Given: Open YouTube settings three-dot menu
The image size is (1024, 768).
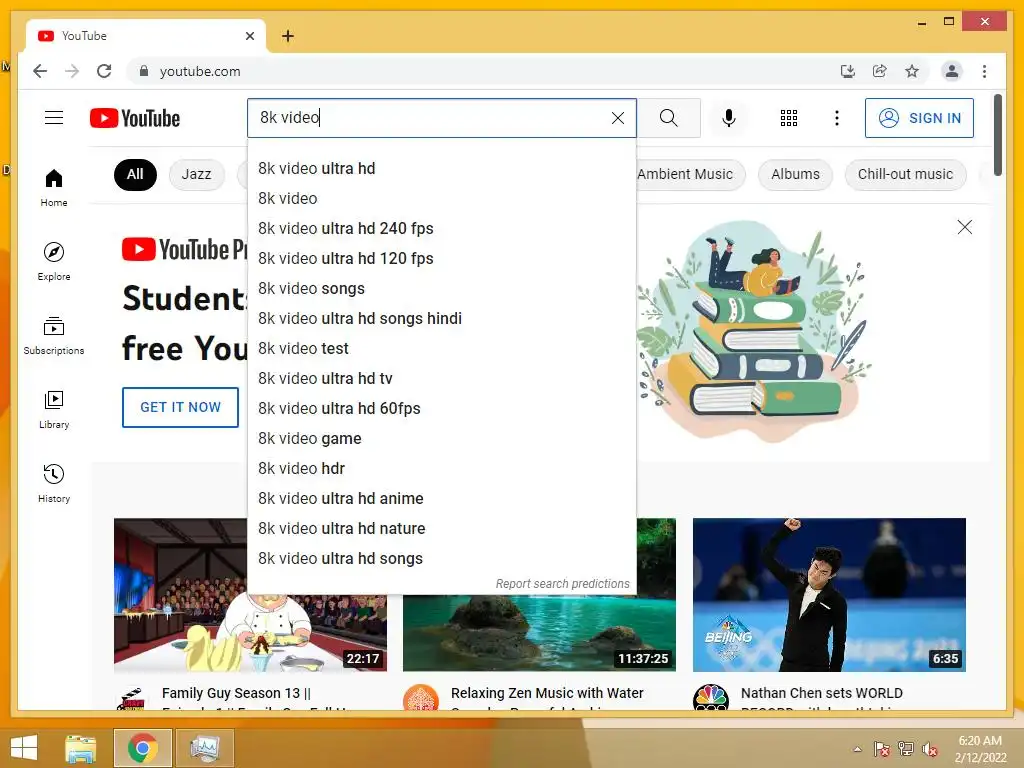Looking at the screenshot, I should click(837, 118).
